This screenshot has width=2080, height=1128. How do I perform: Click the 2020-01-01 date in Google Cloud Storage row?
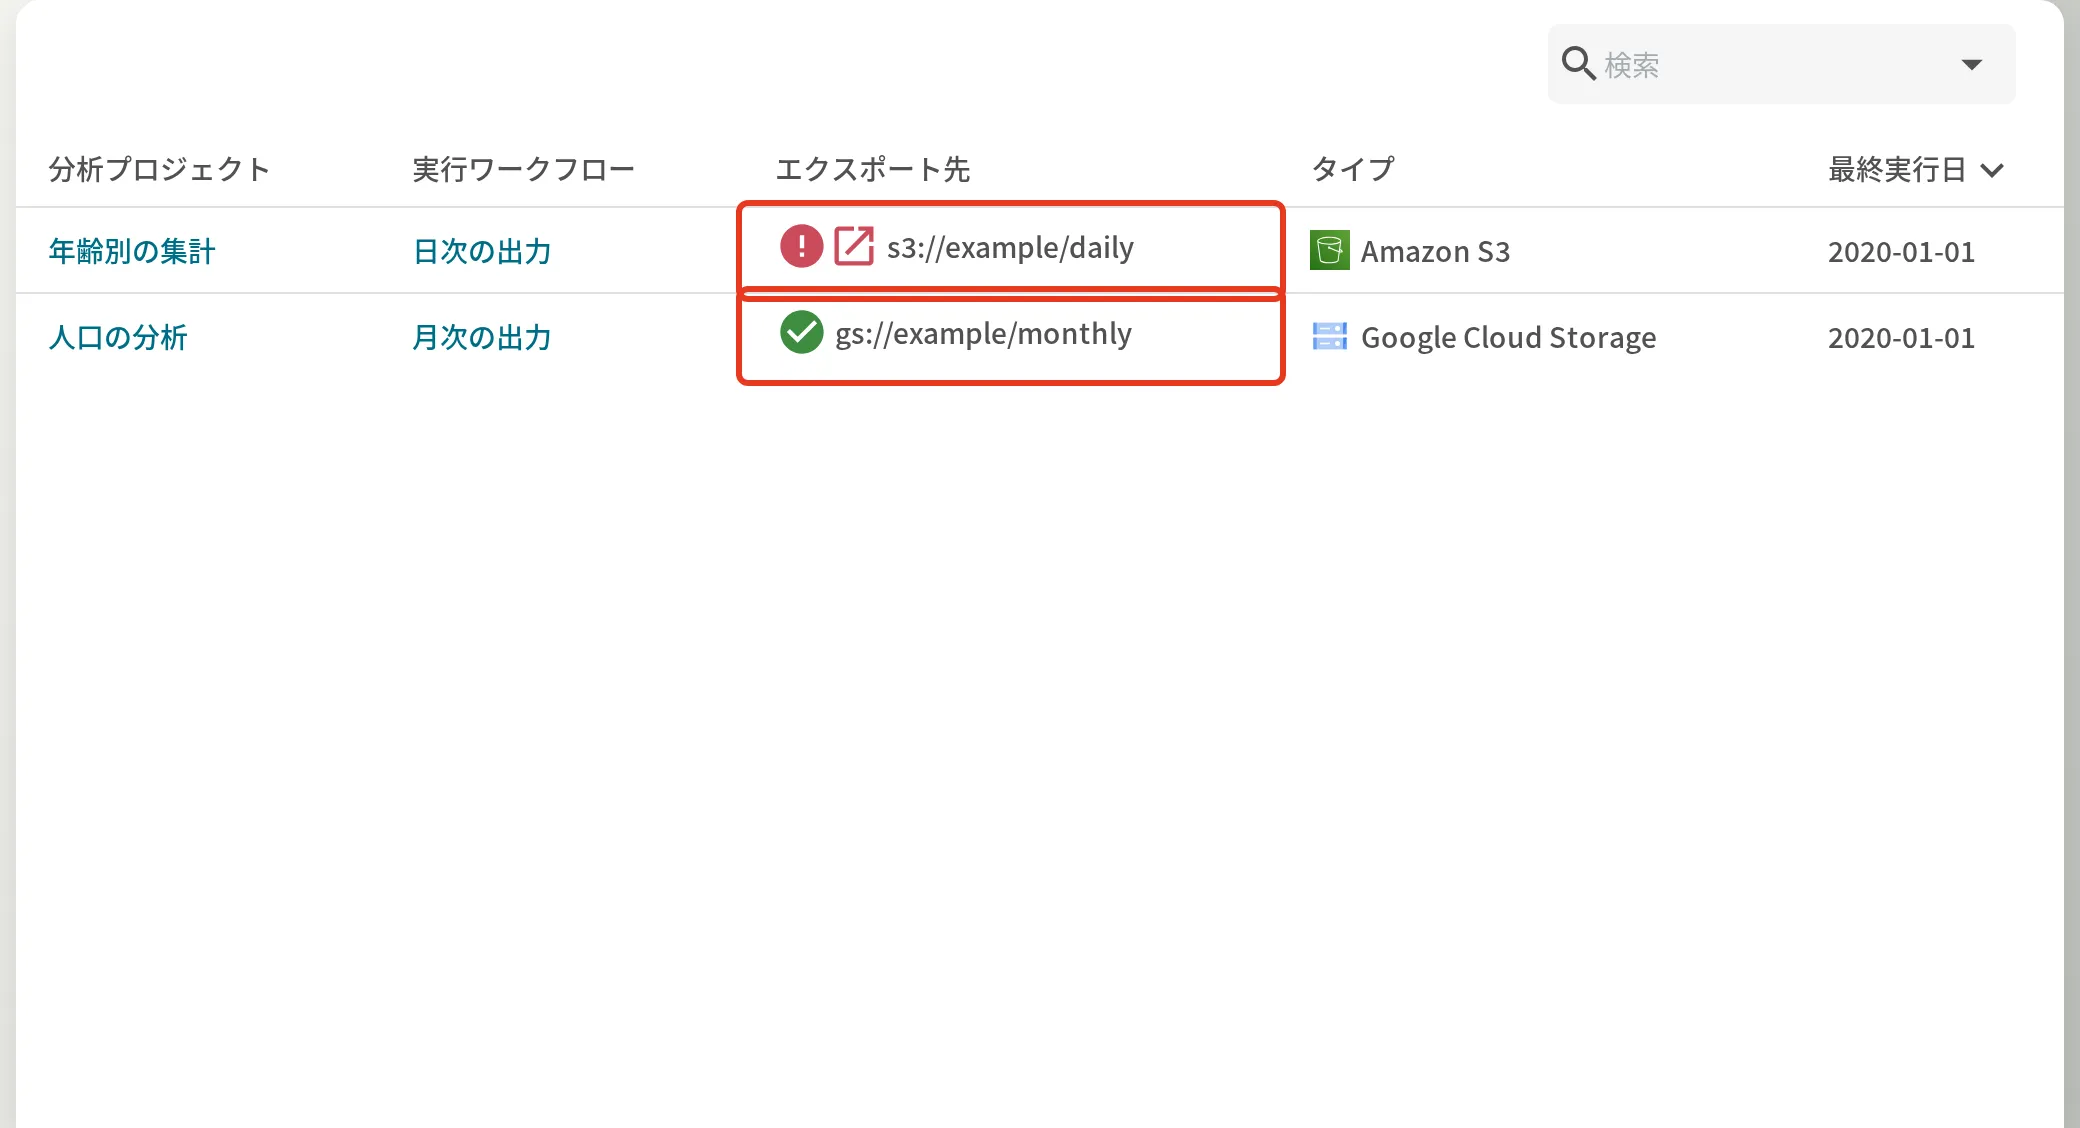[1901, 337]
